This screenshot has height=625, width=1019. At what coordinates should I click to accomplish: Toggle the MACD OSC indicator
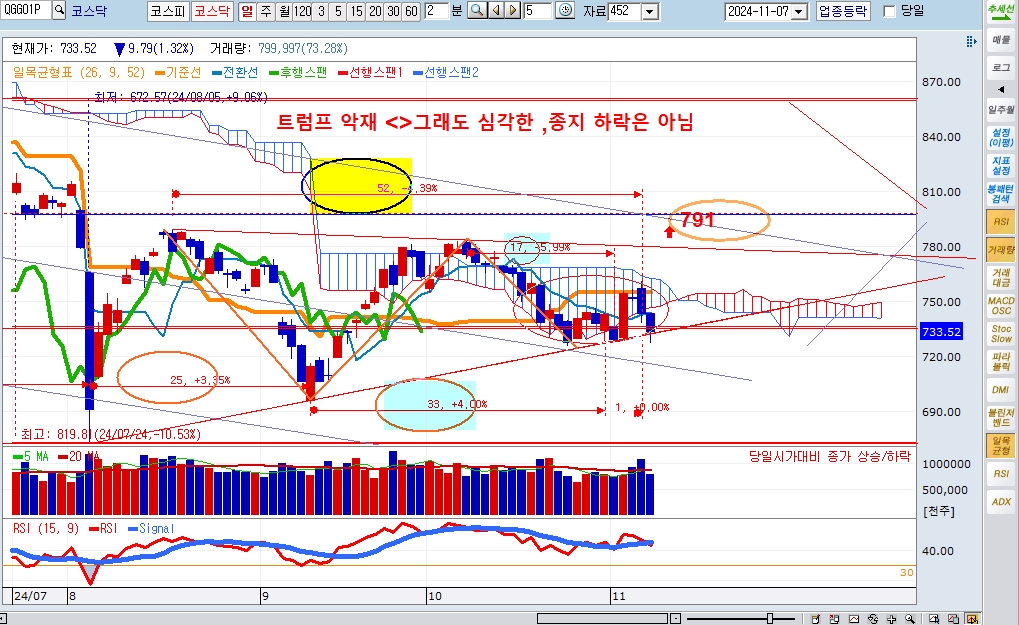coord(1001,305)
